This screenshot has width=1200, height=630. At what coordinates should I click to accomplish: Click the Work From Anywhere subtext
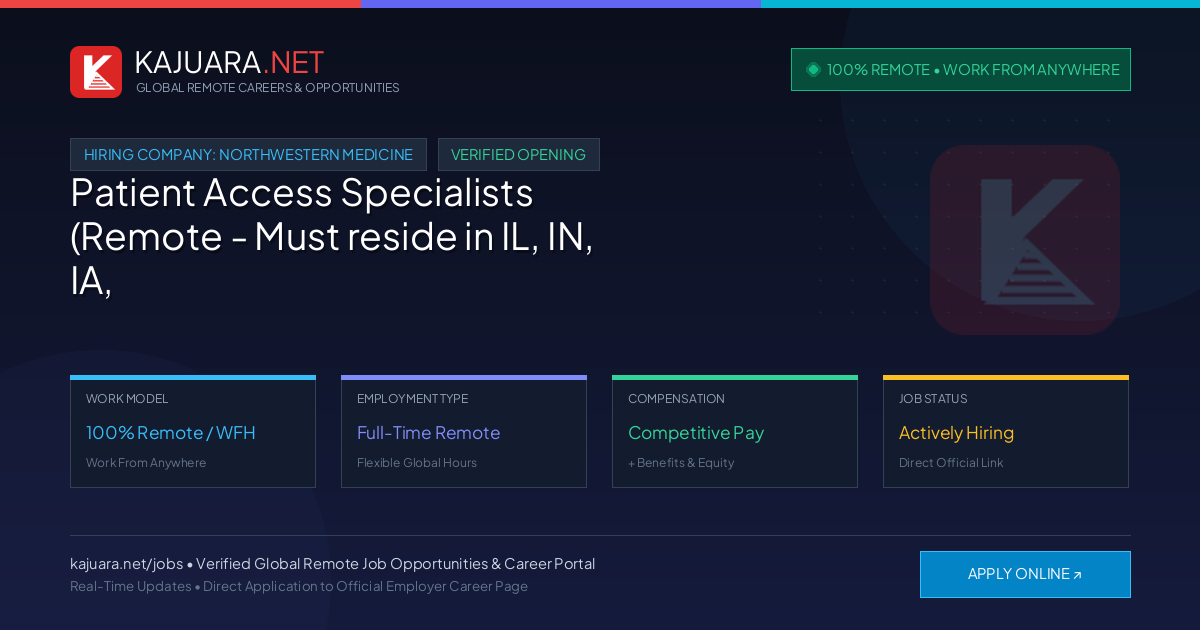(x=146, y=463)
